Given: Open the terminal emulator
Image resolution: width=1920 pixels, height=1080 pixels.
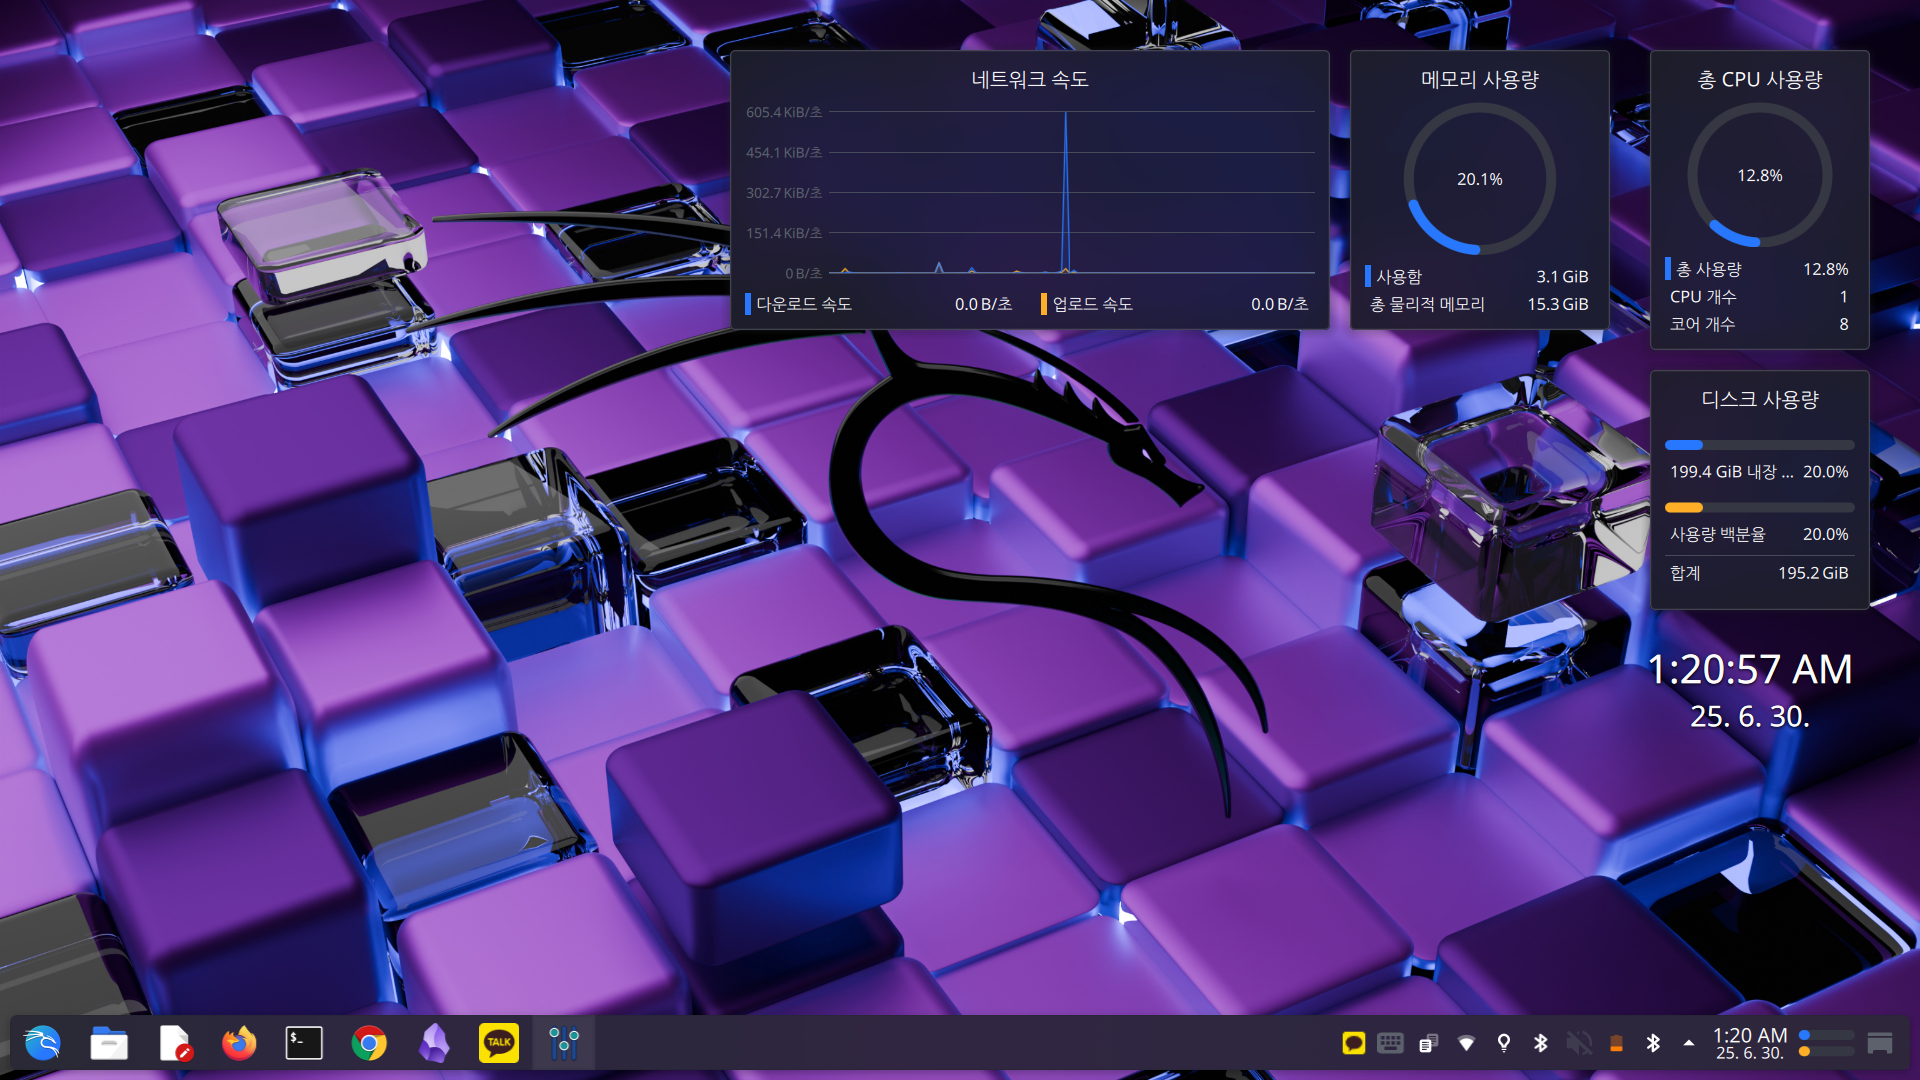Looking at the screenshot, I should click(x=304, y=1043).
